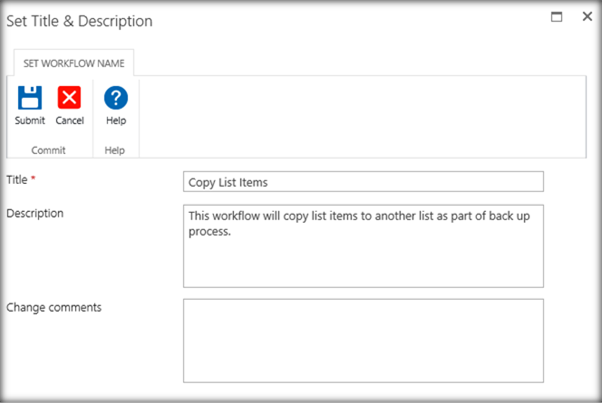
Task: Click the red Cancel X icon
Action: (69, 98)
